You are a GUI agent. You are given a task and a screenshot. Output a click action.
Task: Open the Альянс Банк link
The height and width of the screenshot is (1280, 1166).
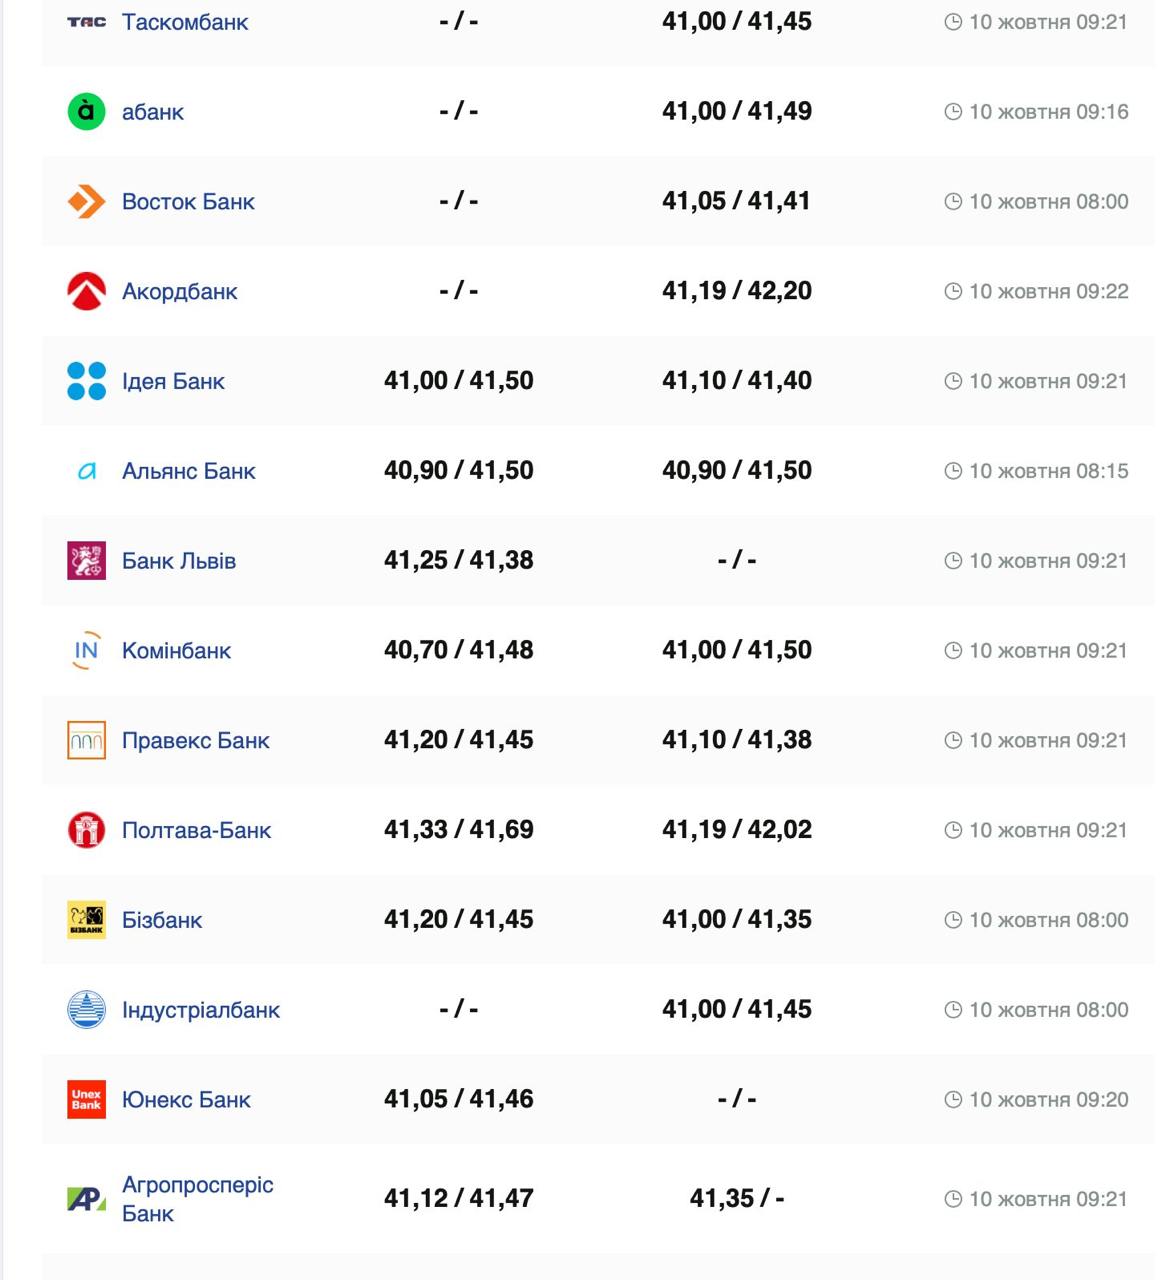188,471
